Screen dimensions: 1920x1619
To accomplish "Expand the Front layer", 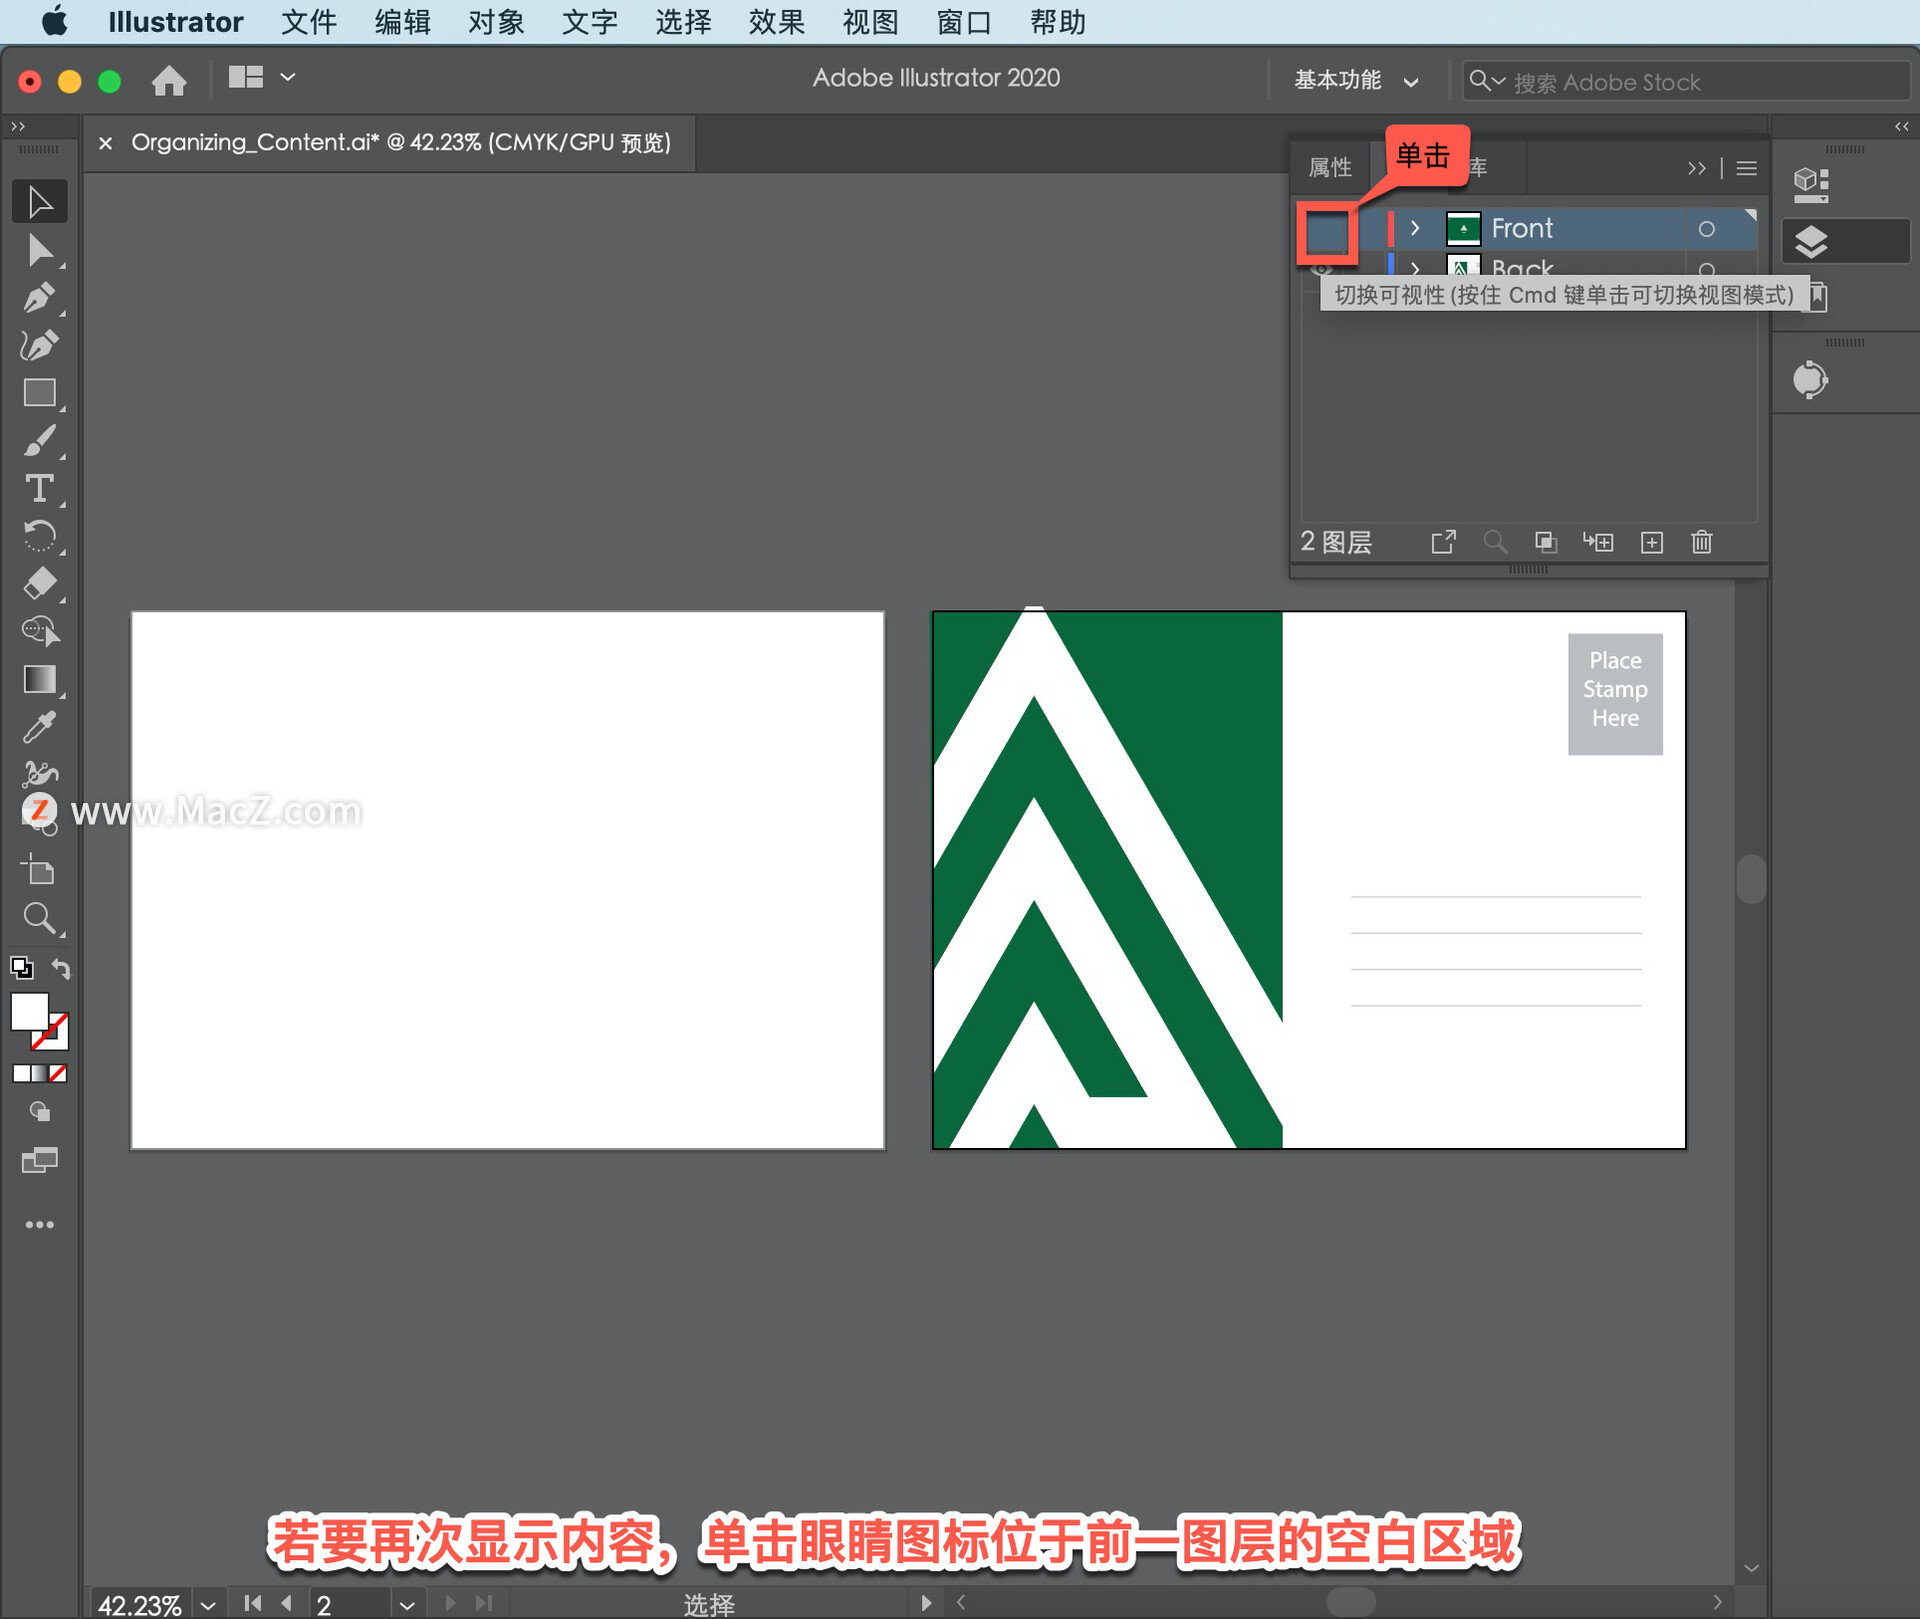I will [1414, 229].
